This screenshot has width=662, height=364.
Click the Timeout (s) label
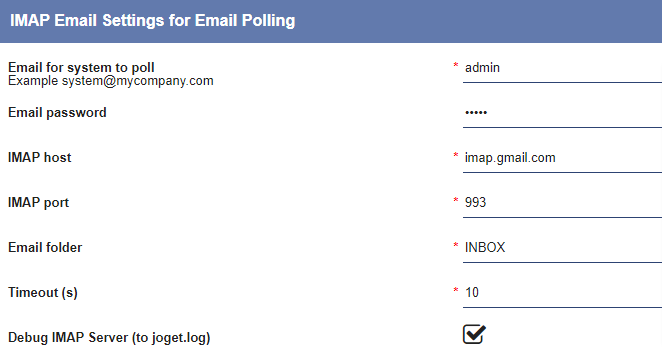click(x=43, y=293)
